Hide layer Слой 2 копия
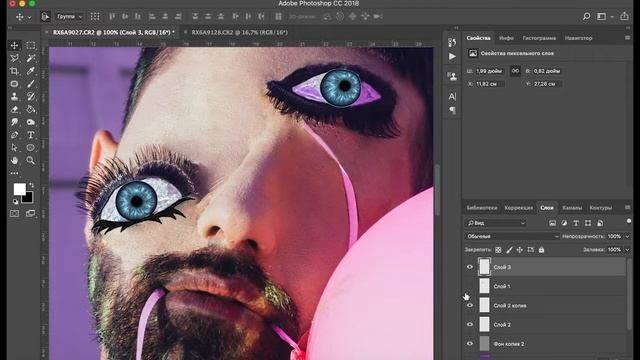The width and height of the screenshot is (640, 360). 470,305
